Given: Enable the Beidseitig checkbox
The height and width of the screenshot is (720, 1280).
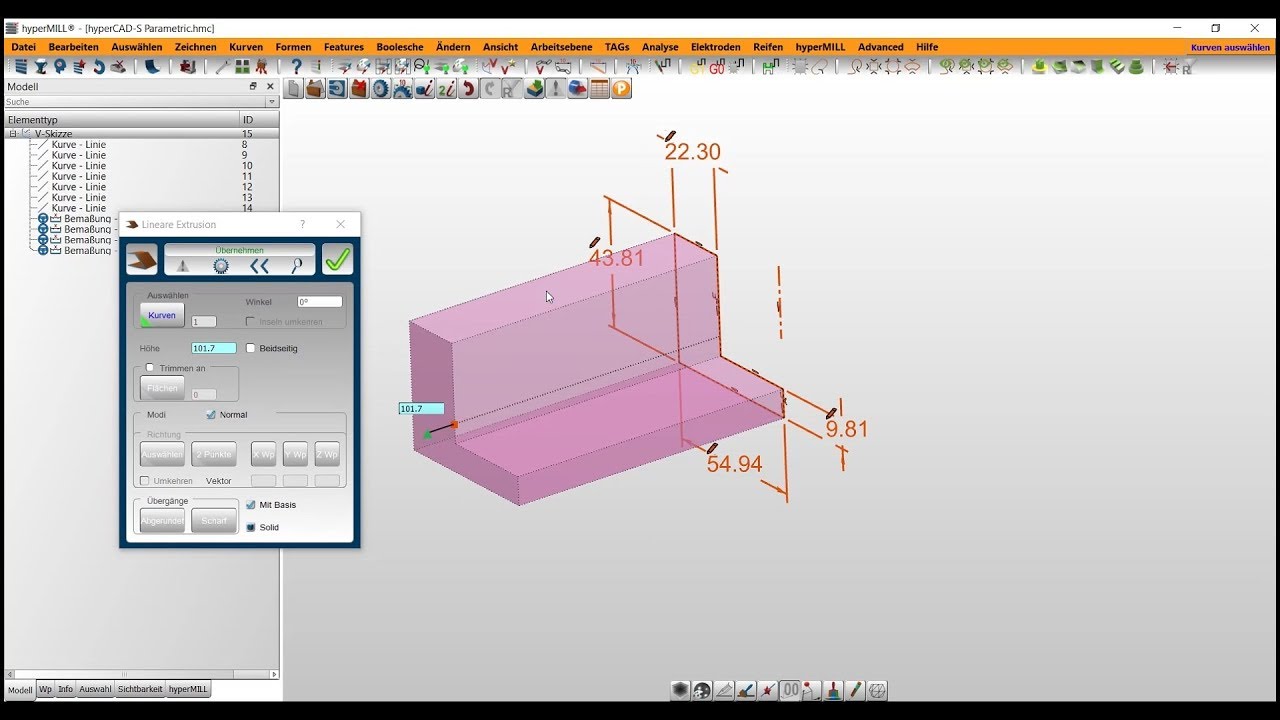Looking at the screenshot, I should (x=251, y=348).
